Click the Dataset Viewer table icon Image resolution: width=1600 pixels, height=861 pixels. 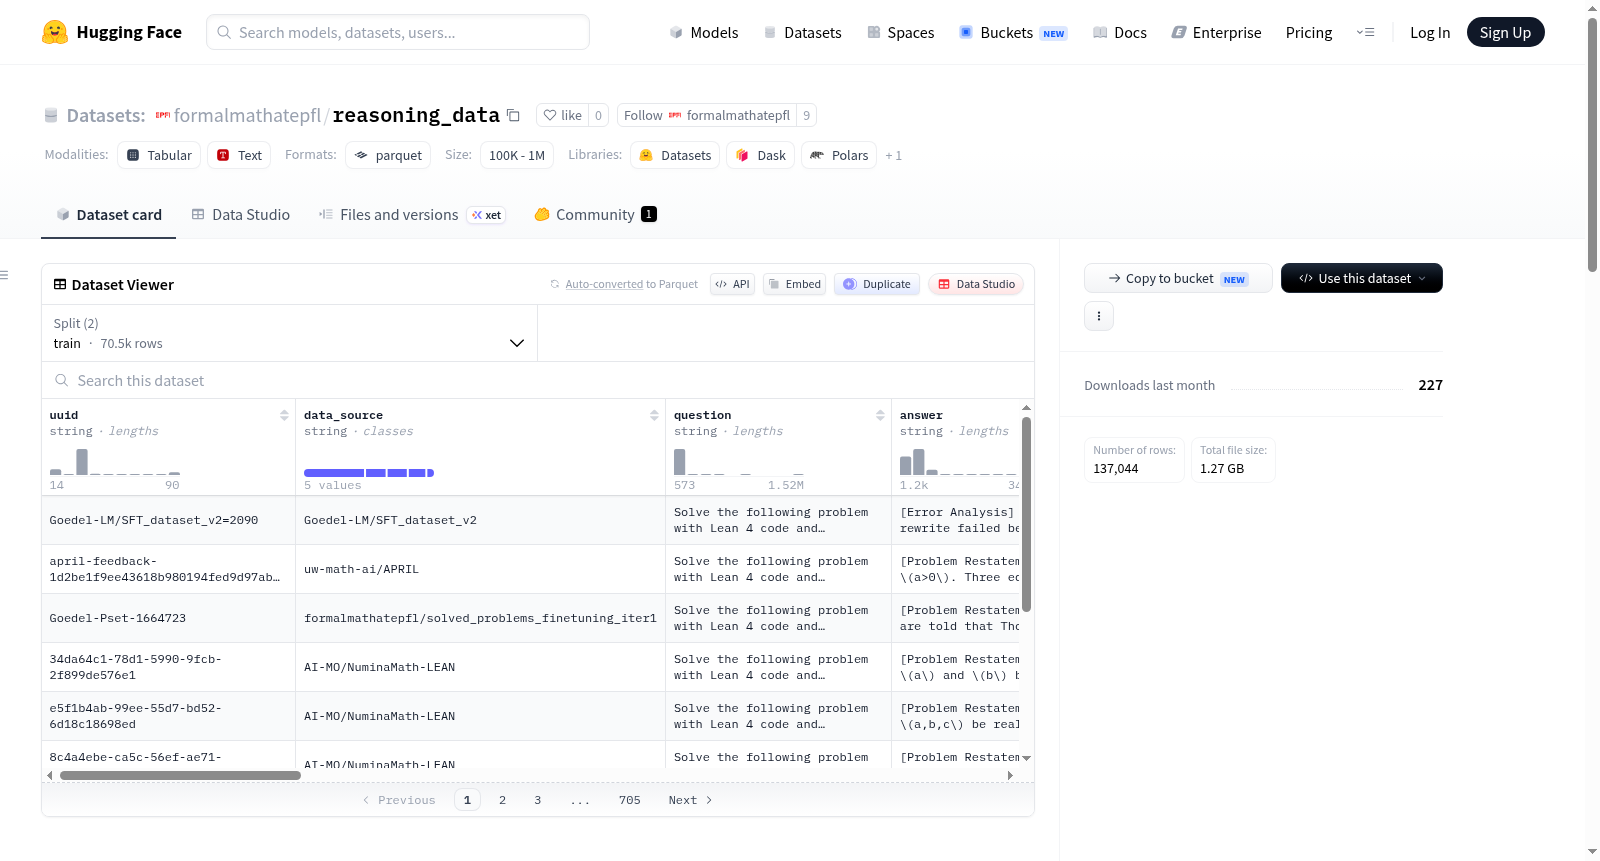(60, 285)
